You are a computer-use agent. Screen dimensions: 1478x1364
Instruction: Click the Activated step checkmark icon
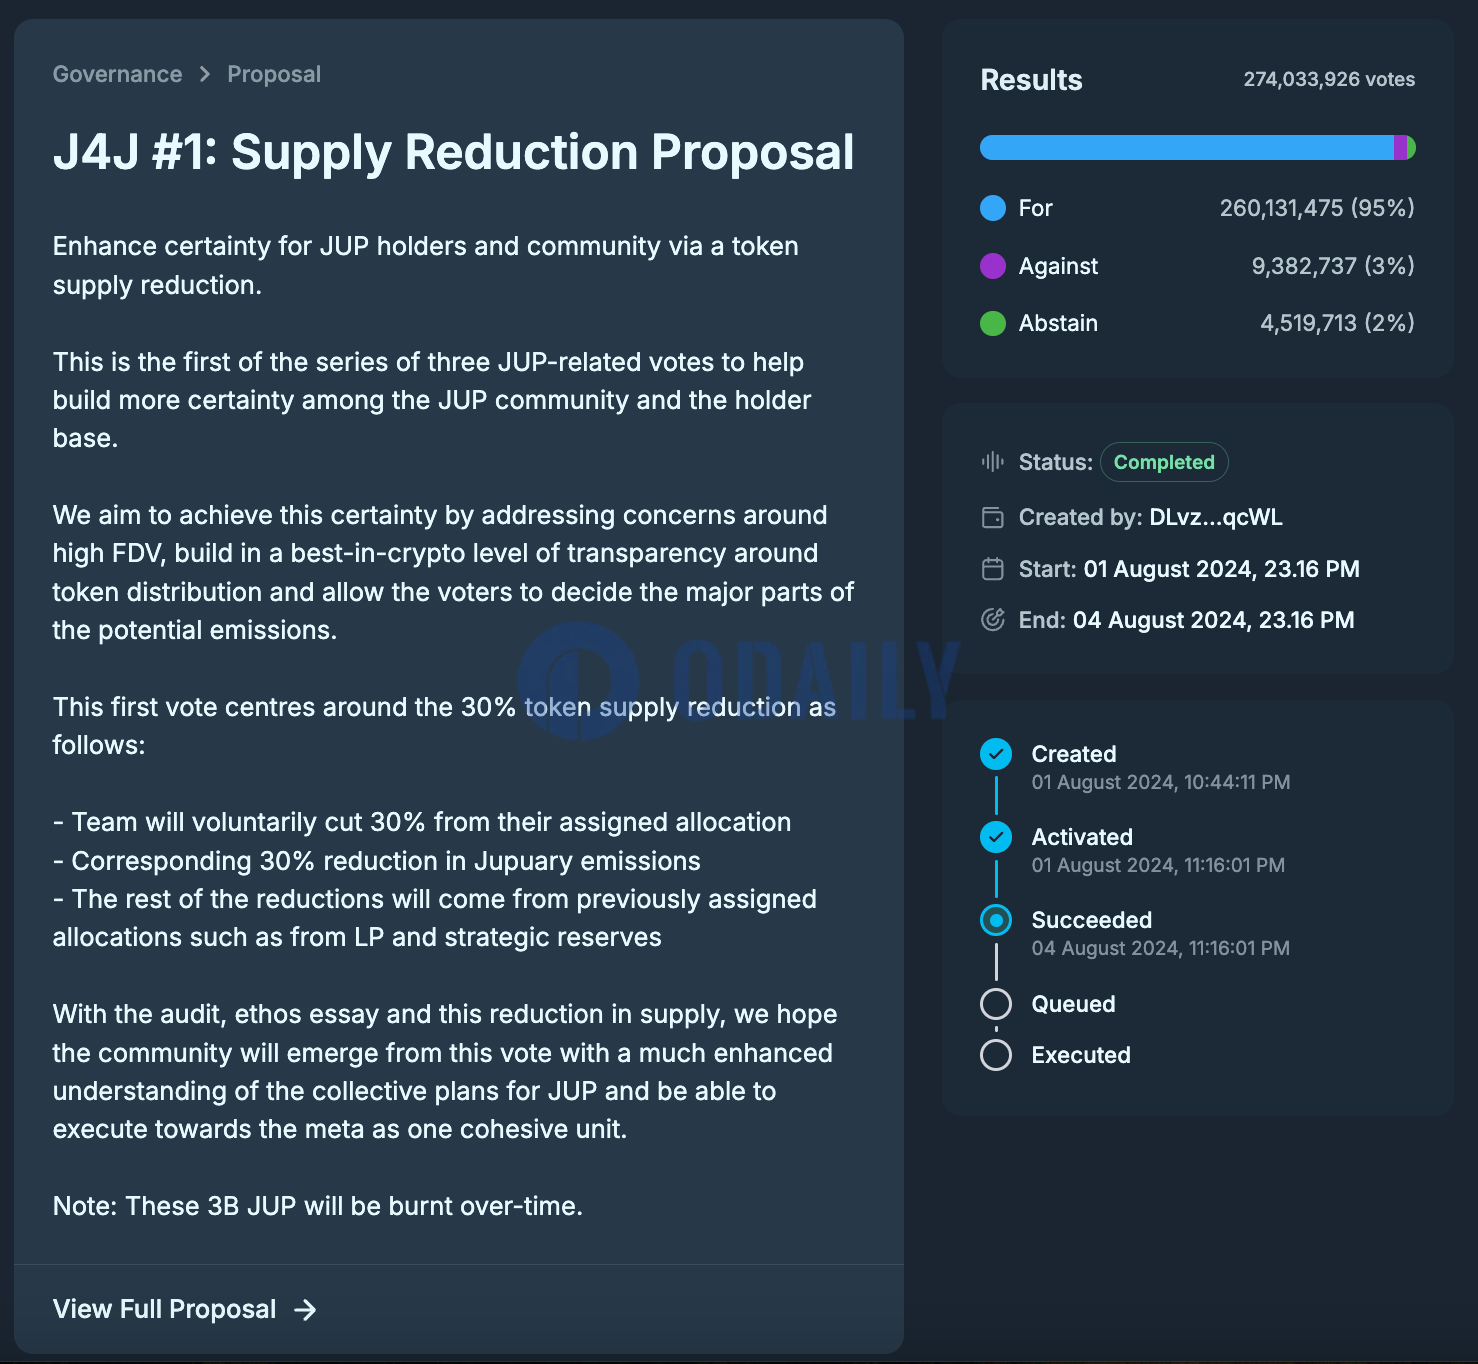click(996, 837)
